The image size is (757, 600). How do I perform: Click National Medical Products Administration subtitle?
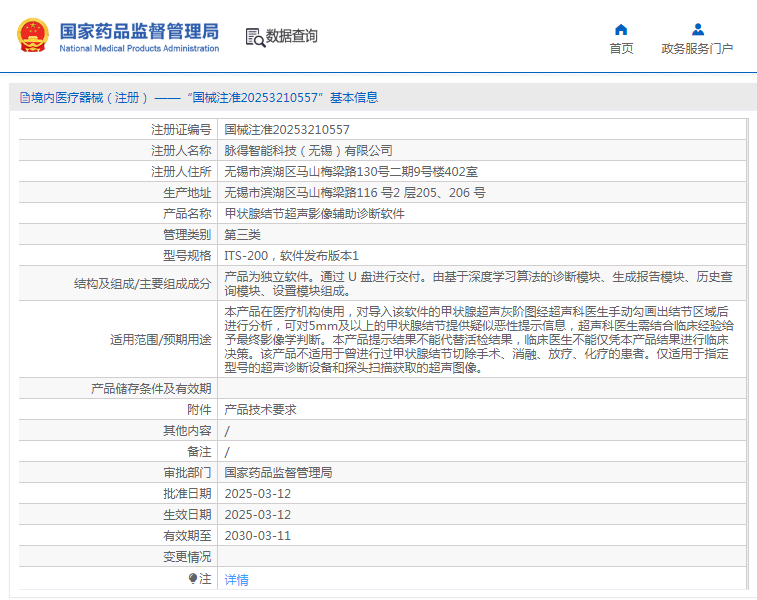point(139,48)
